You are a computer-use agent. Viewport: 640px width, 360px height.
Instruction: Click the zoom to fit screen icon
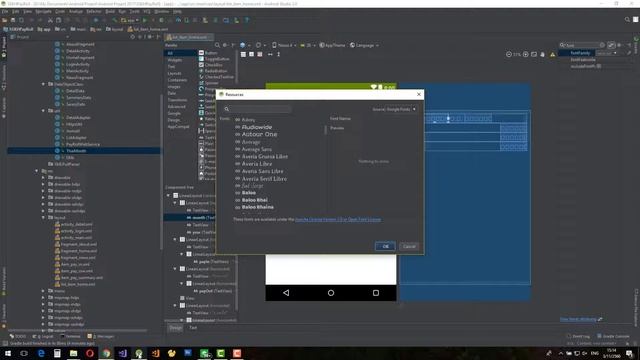[x=534, y=54]
